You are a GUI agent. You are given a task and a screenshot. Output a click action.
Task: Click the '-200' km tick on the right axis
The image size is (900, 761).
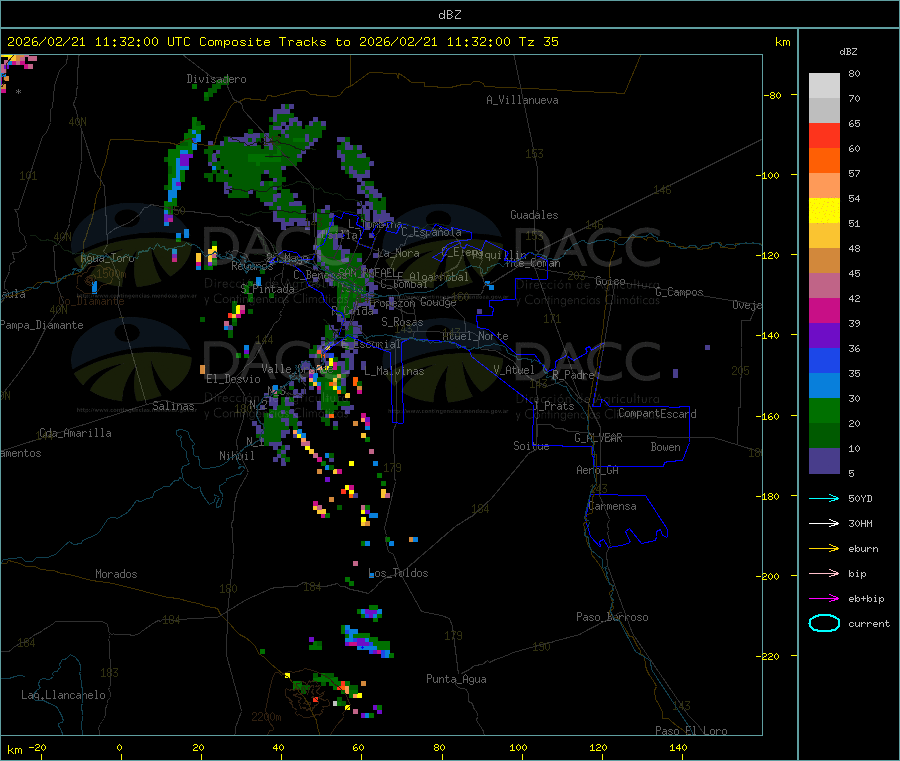770,576
